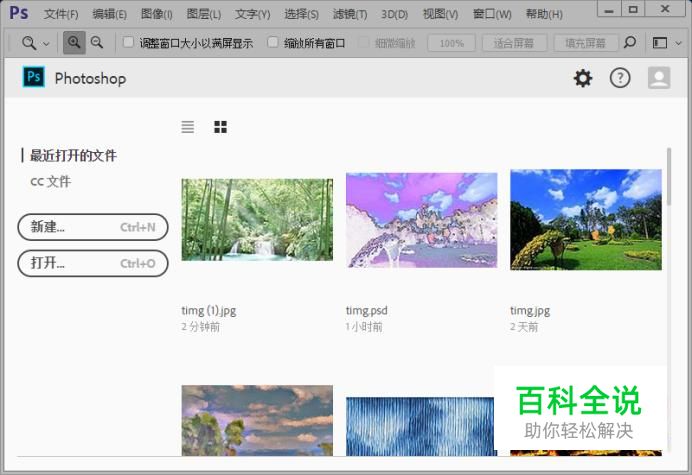The height and width of the screenshot is (475, 692).
Task: Open the 帮助(H) menu
Action: click(544, 14)
